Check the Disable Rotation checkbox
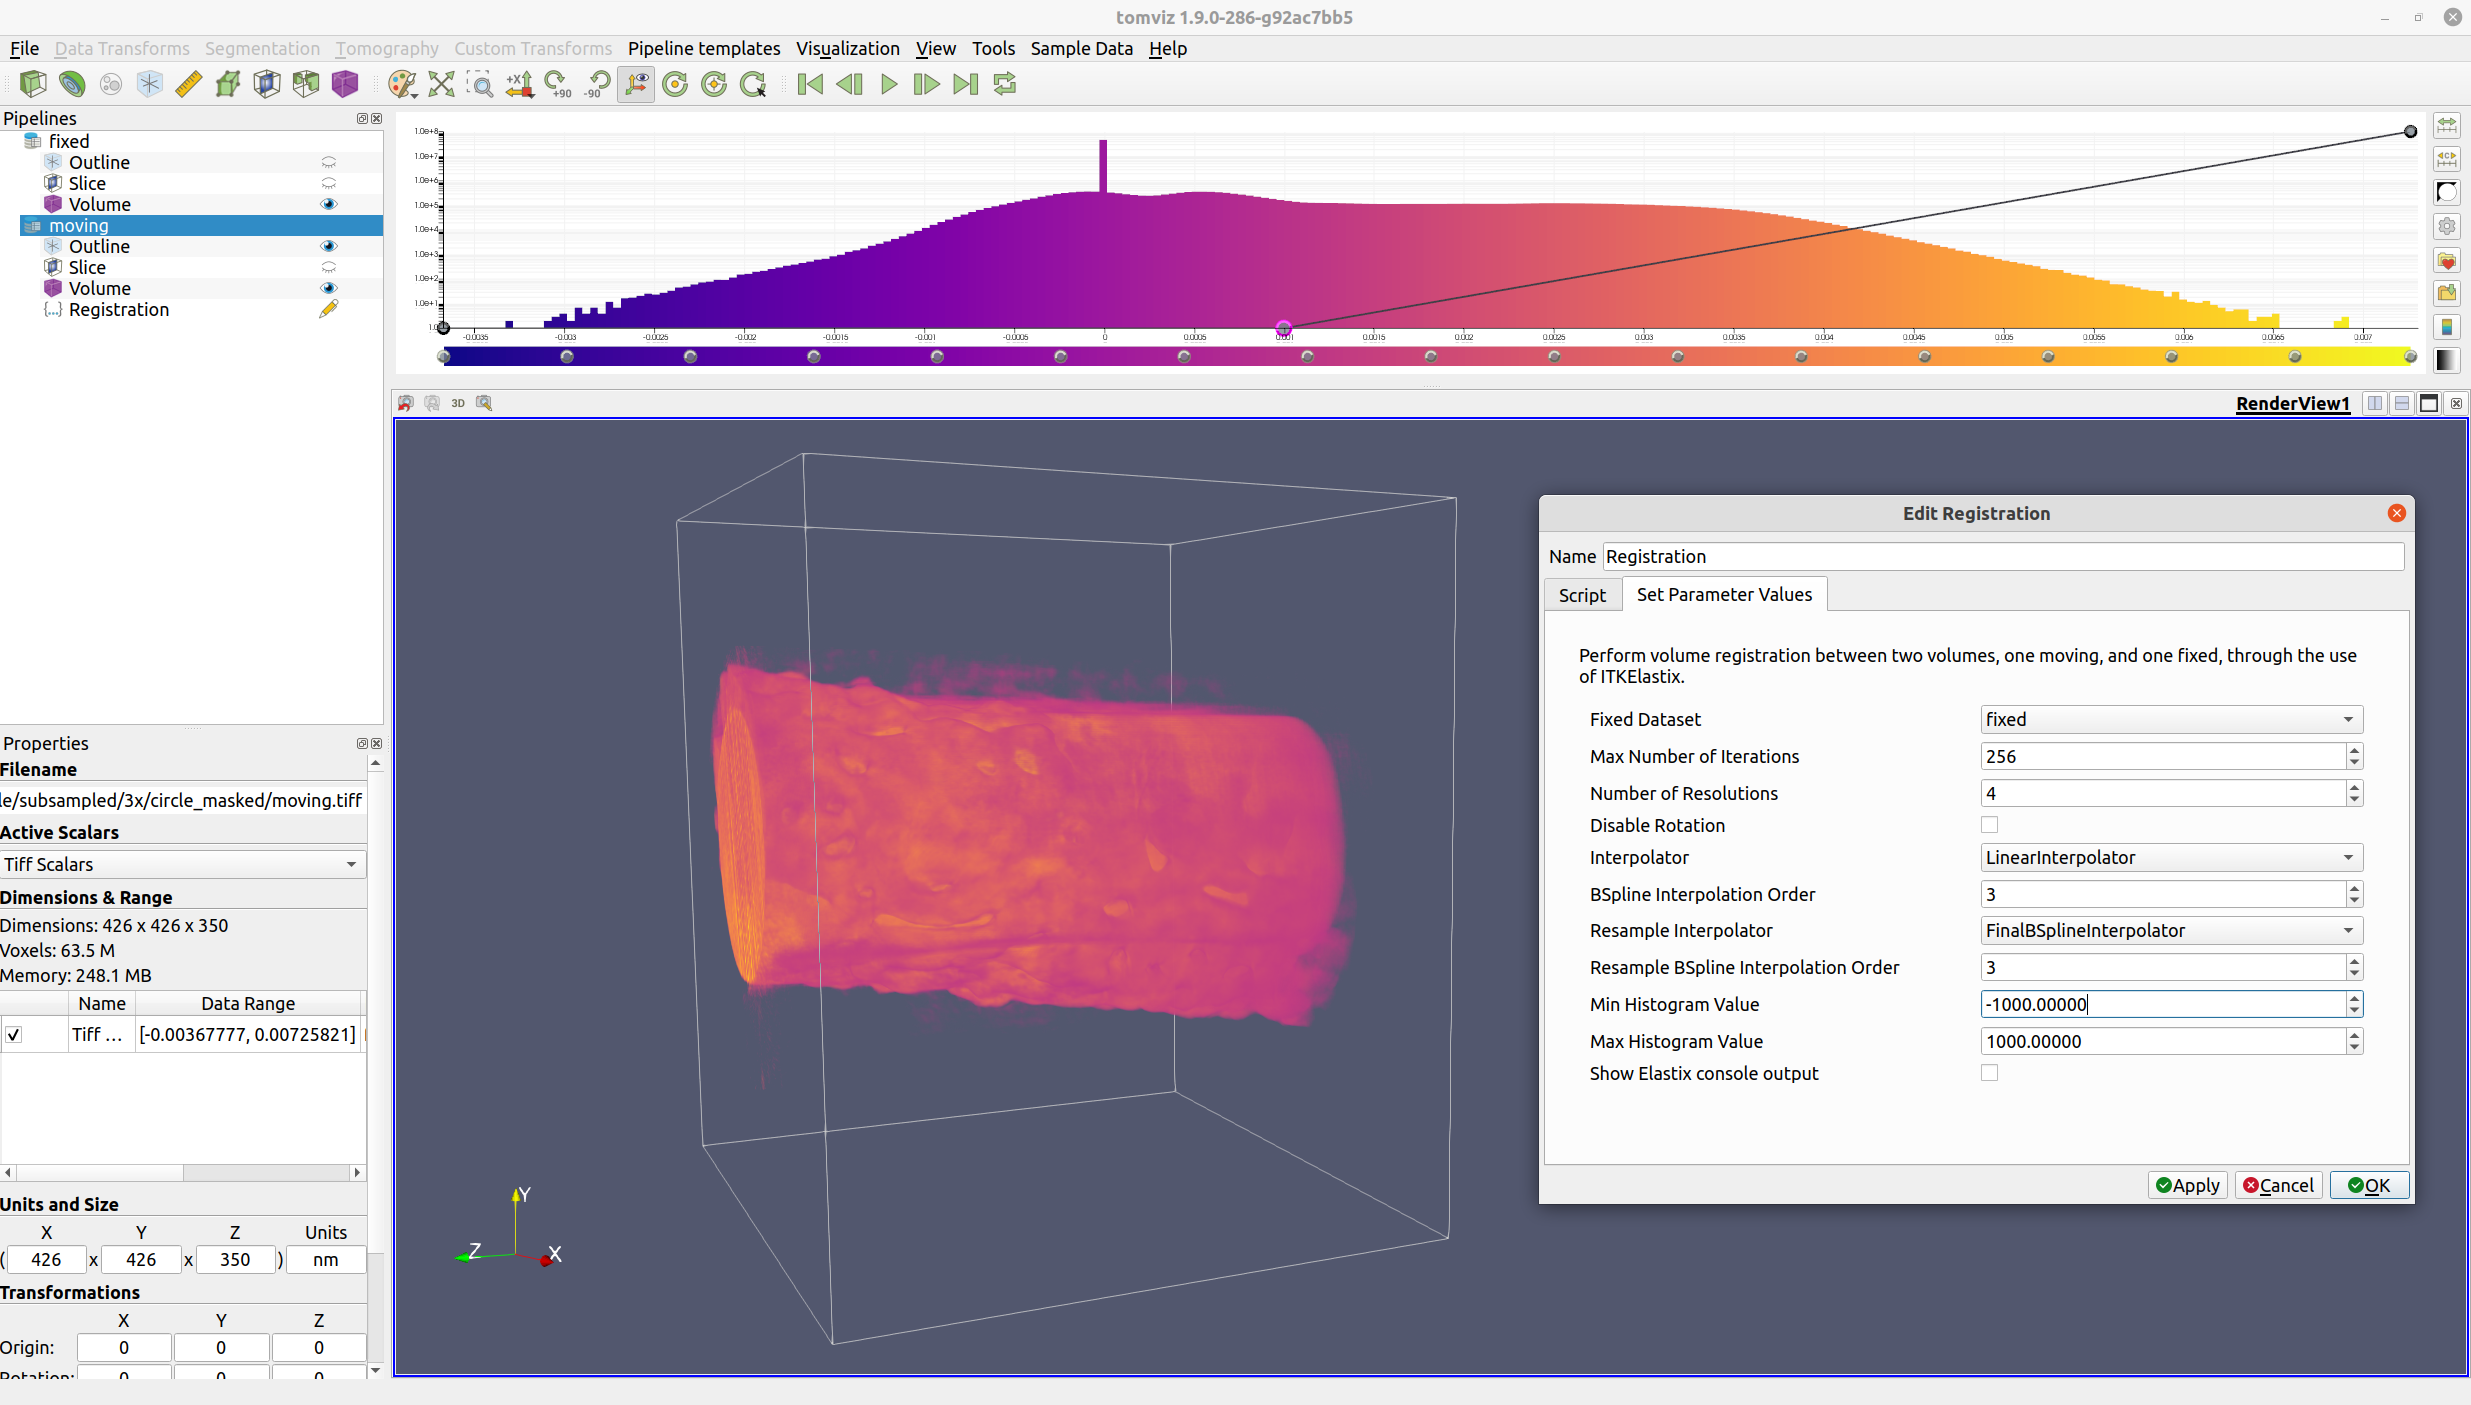 coord(1989,825)
